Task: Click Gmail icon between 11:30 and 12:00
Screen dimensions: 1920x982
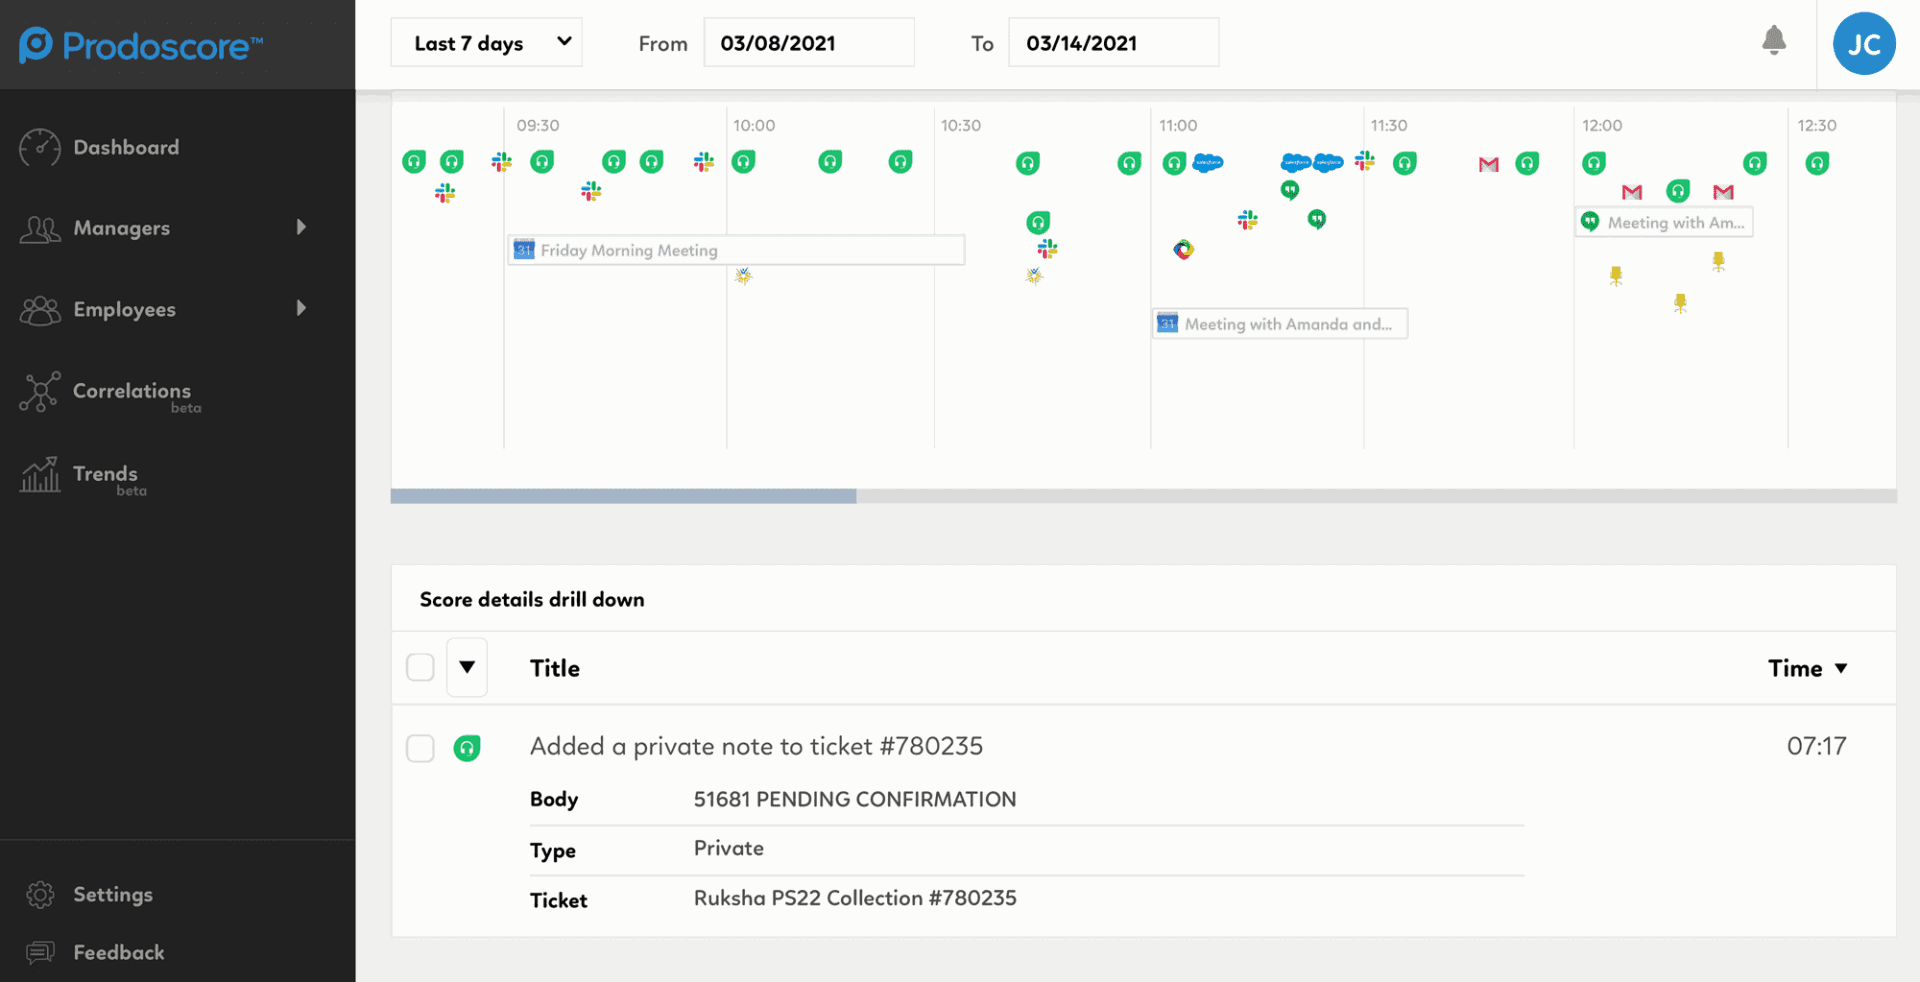Action: tap(1489, 164)
